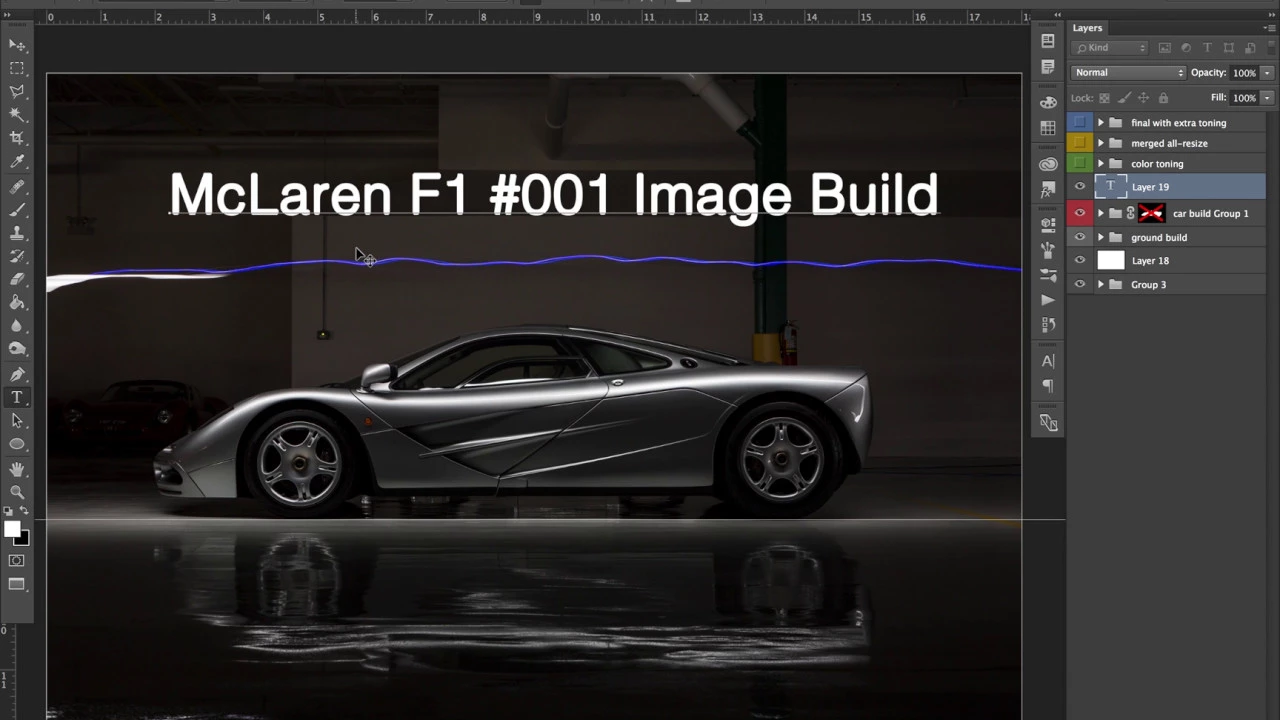Open the Creative Cloud Libraries panel

click(x=1048, y=164)
